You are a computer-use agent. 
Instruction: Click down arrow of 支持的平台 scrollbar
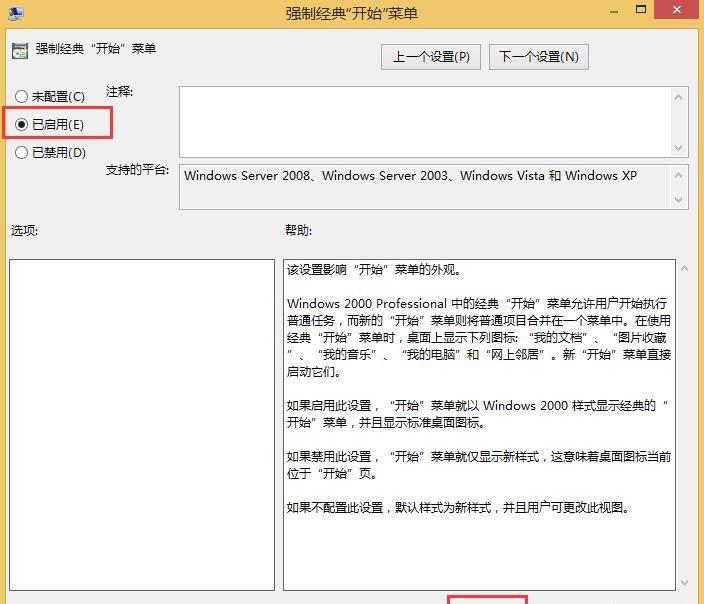[680, 200]
